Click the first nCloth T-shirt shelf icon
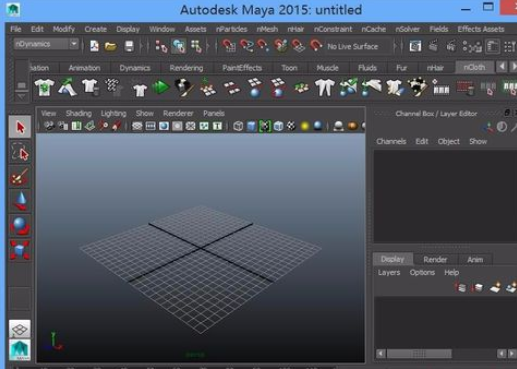The height and width of the screenshot is (369, 517). [x=44, y=88]
